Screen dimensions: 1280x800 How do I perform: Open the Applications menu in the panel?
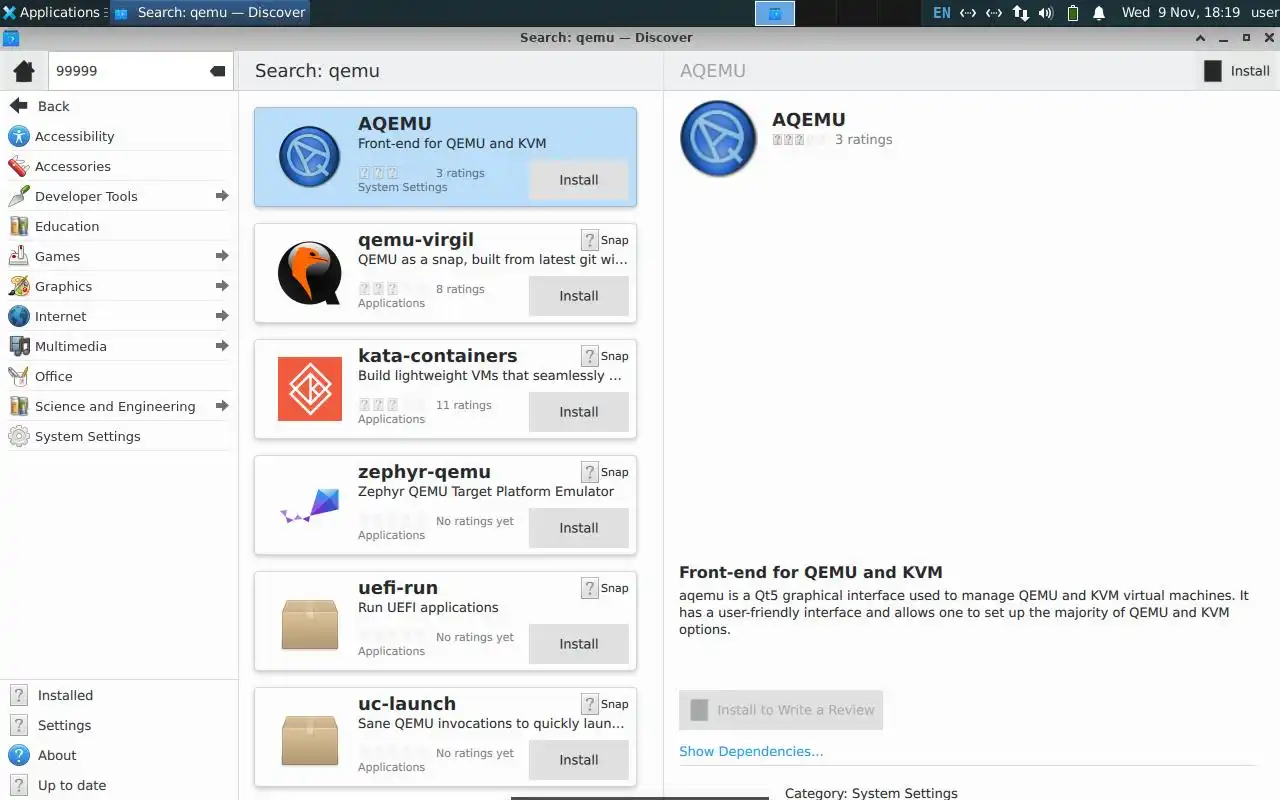53,12
